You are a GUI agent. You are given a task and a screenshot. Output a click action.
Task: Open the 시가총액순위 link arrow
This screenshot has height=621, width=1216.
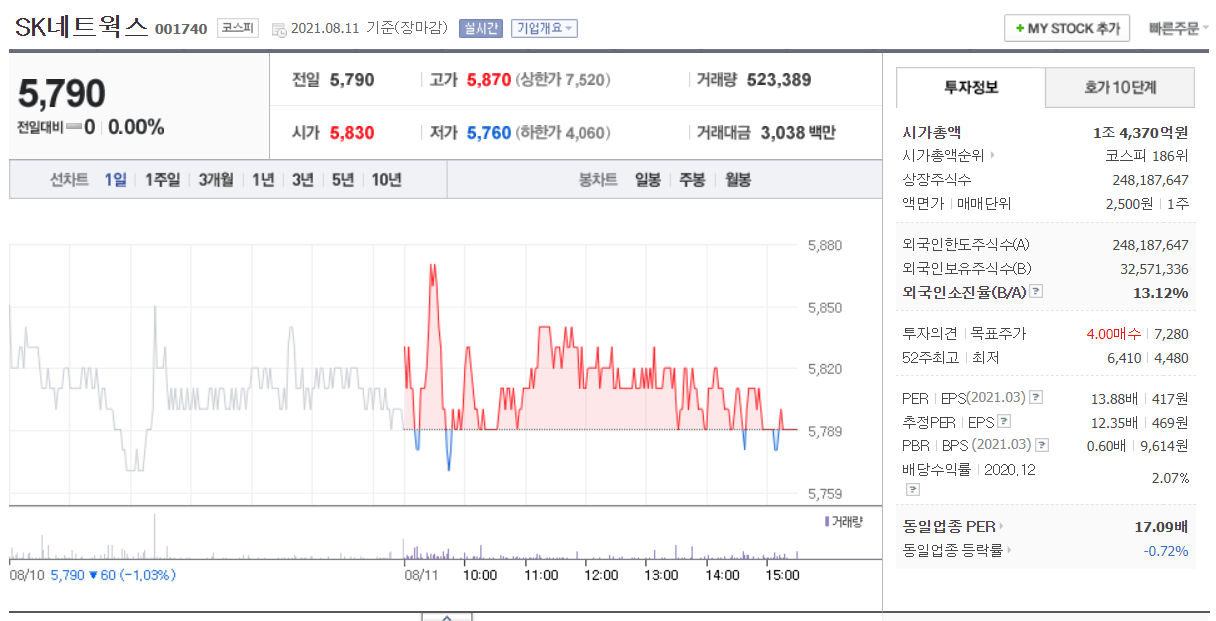(992, 156)
